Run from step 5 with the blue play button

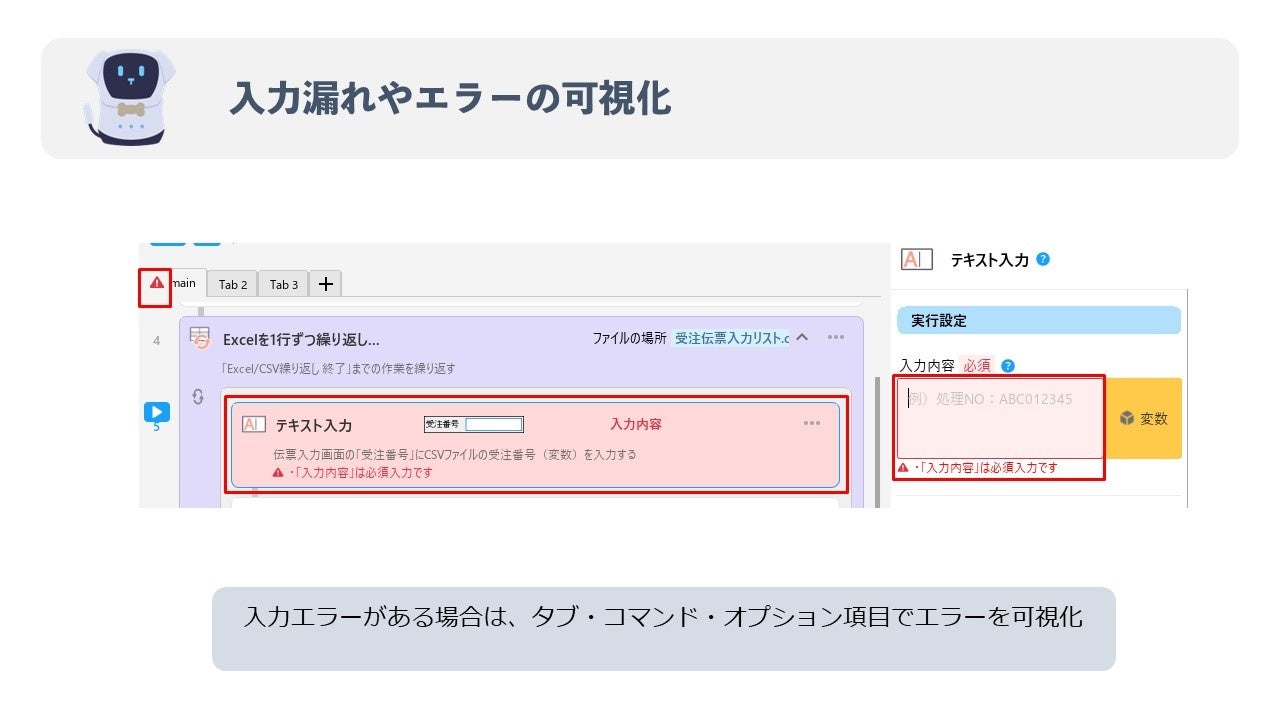coord(157,412)
